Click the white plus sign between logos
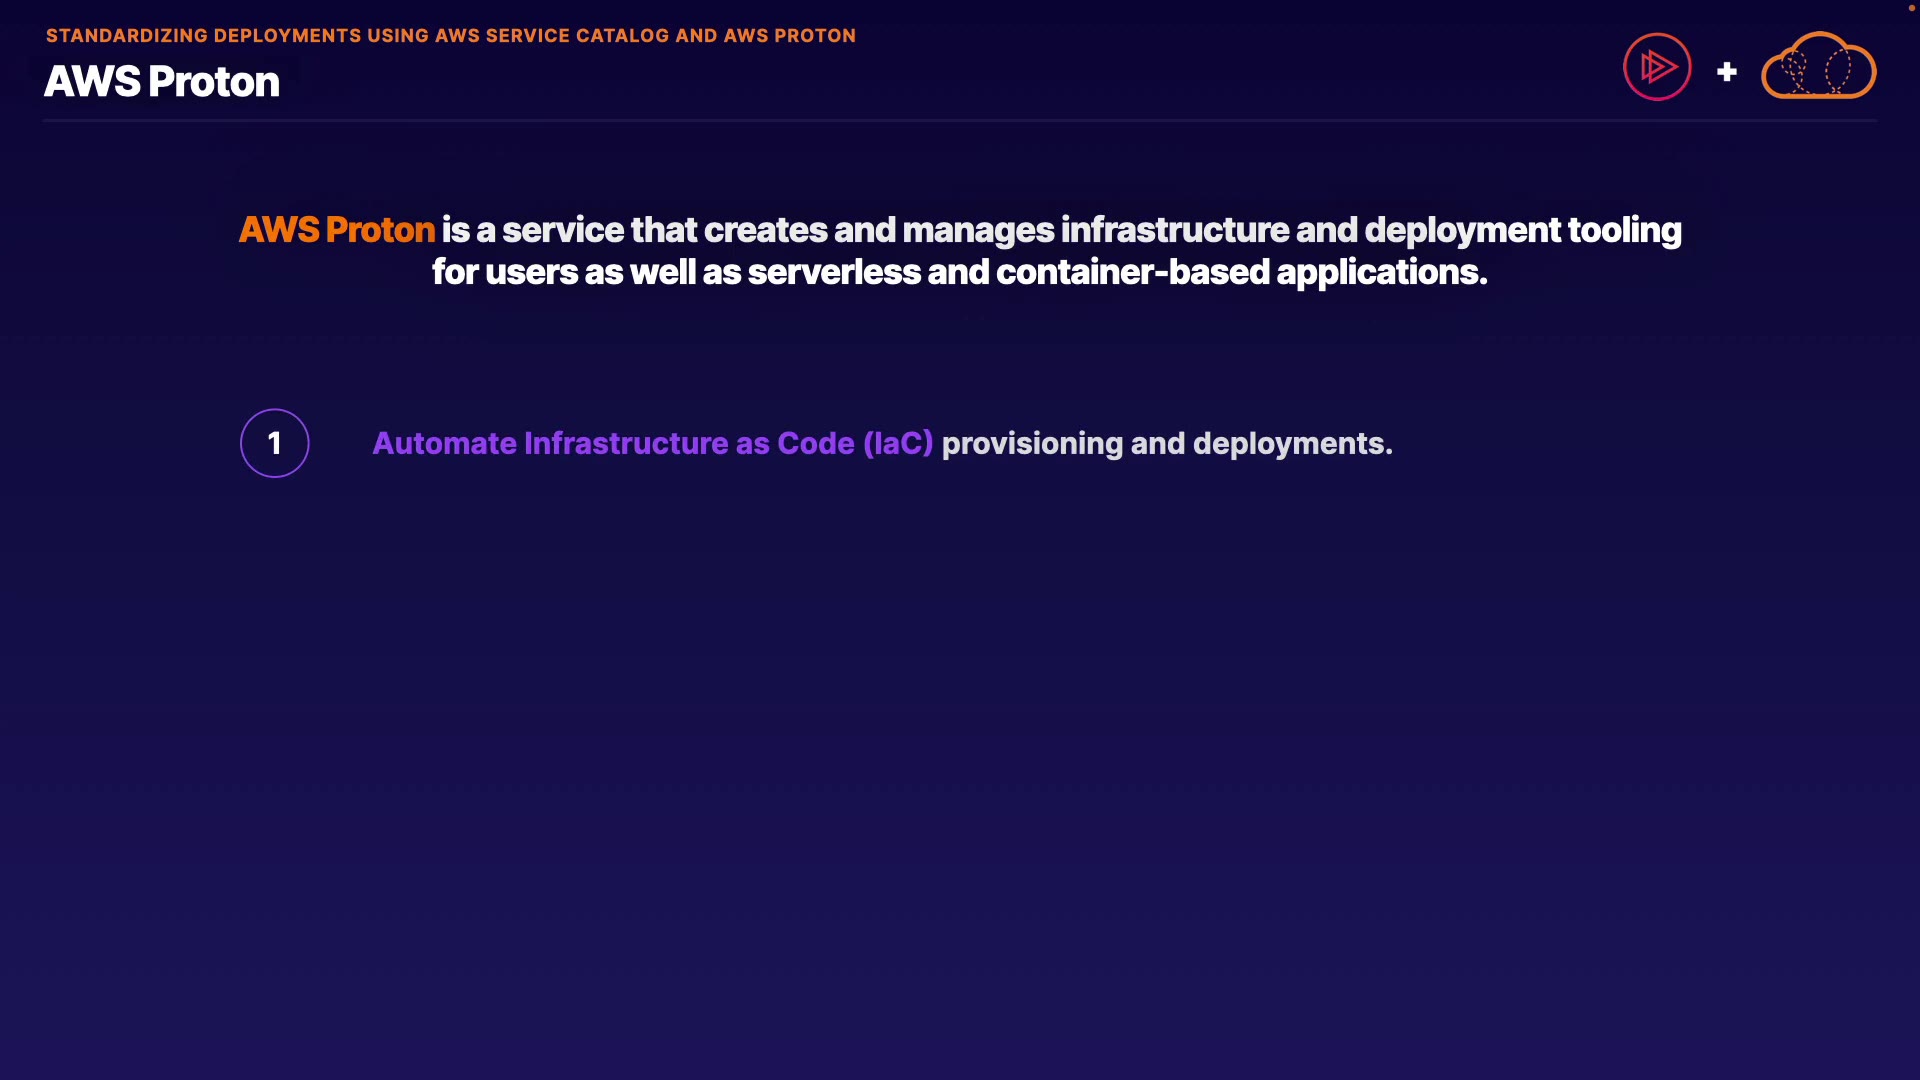1920x1080 pixels. (x=1726, y=72)
